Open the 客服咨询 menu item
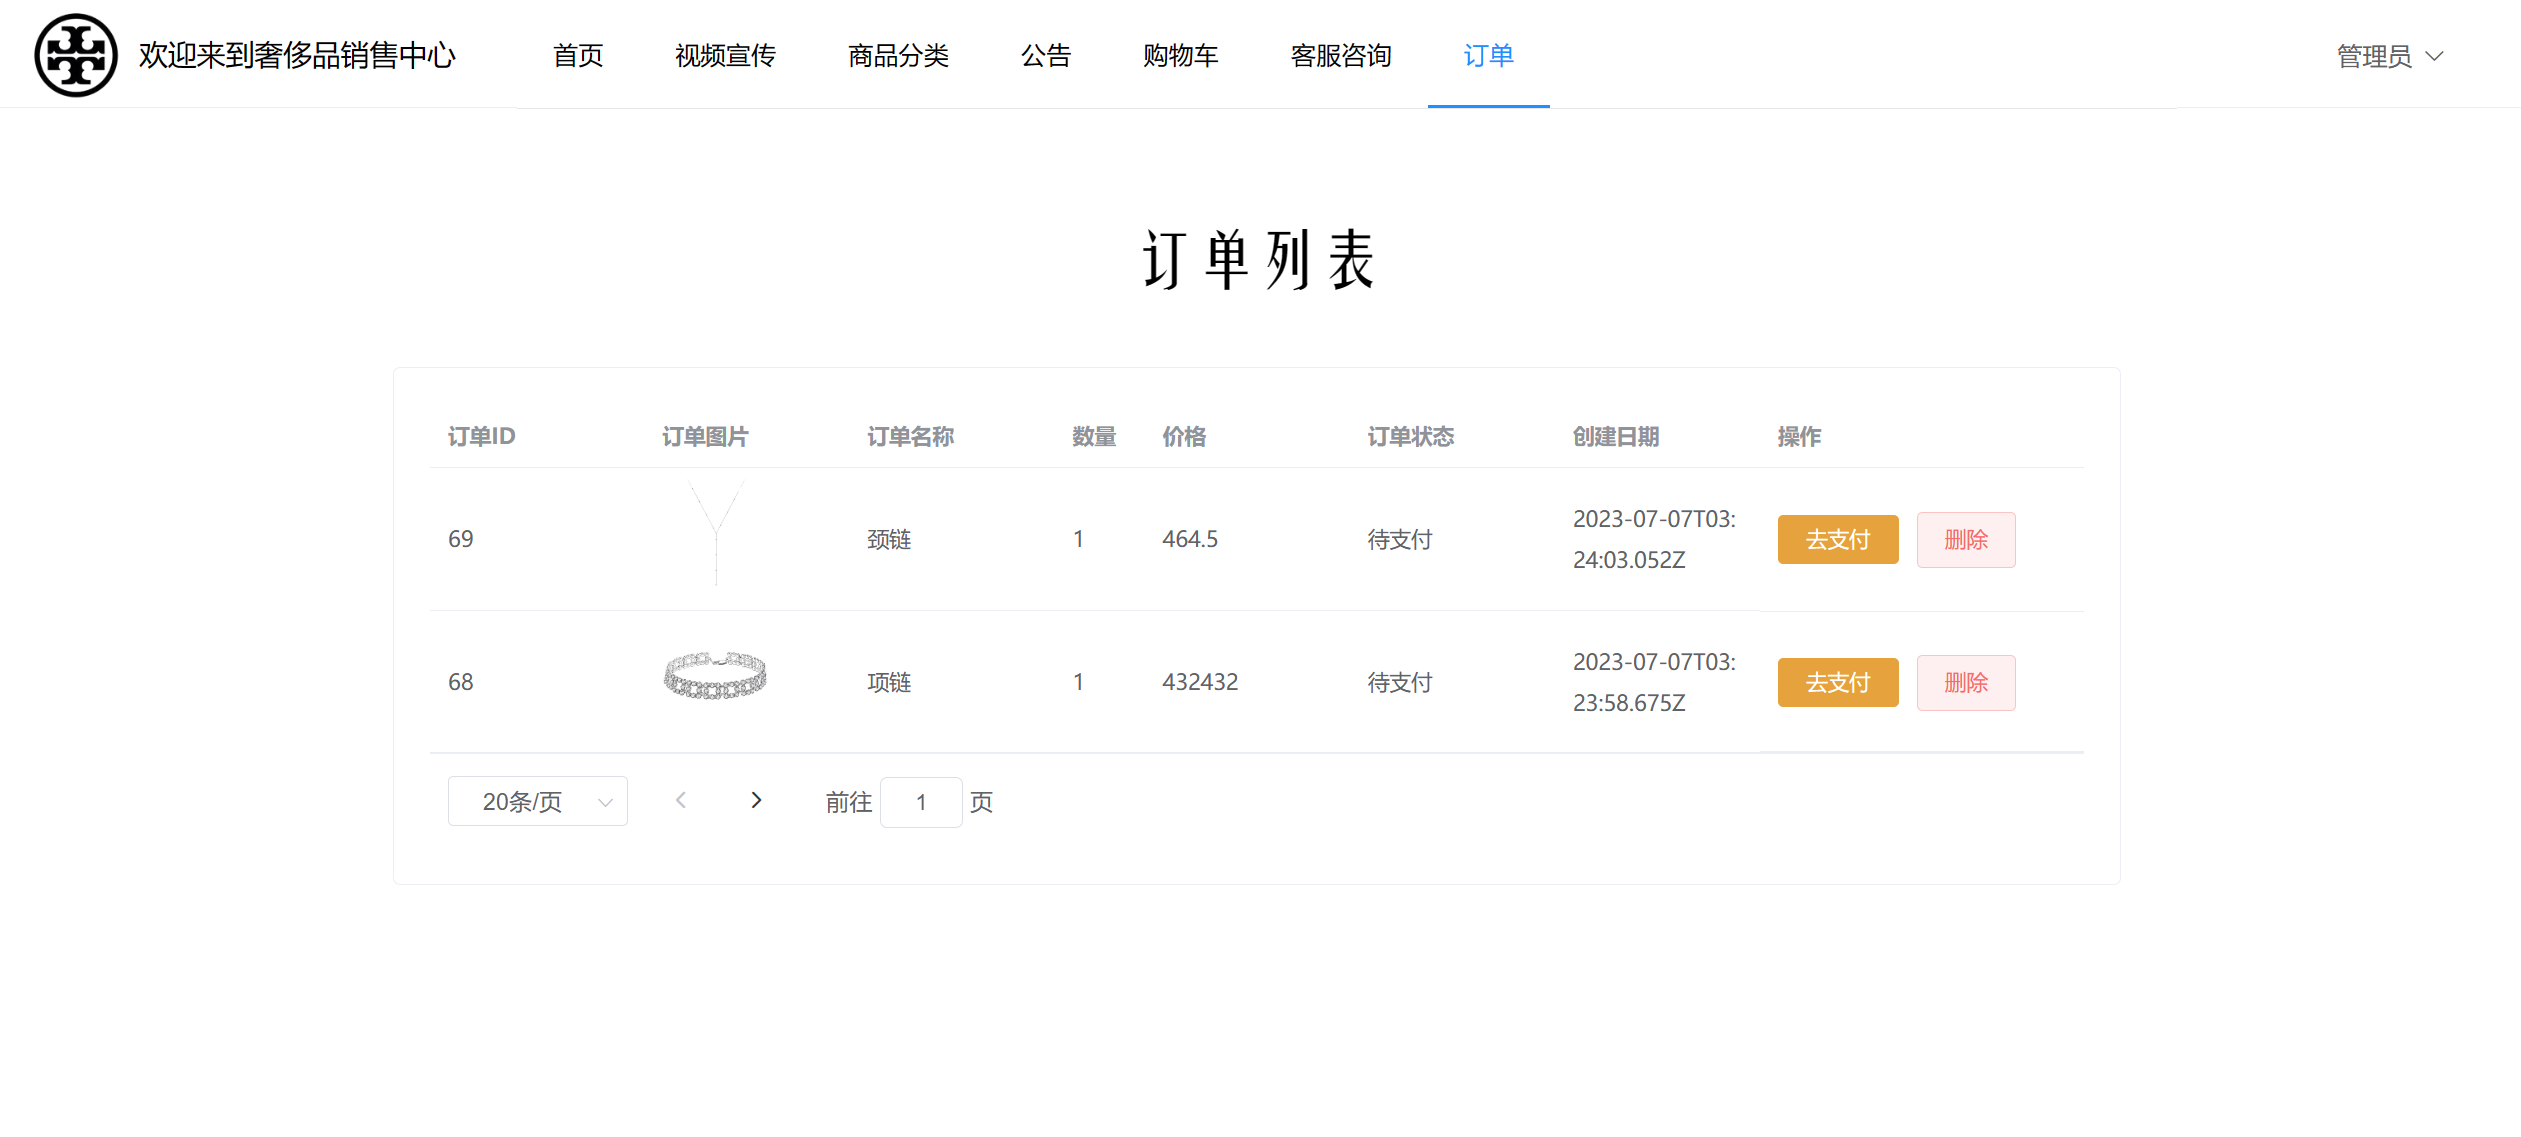Image resolution: width=2521 pixels, height=1137 pixels. (x=1341, y=55)
